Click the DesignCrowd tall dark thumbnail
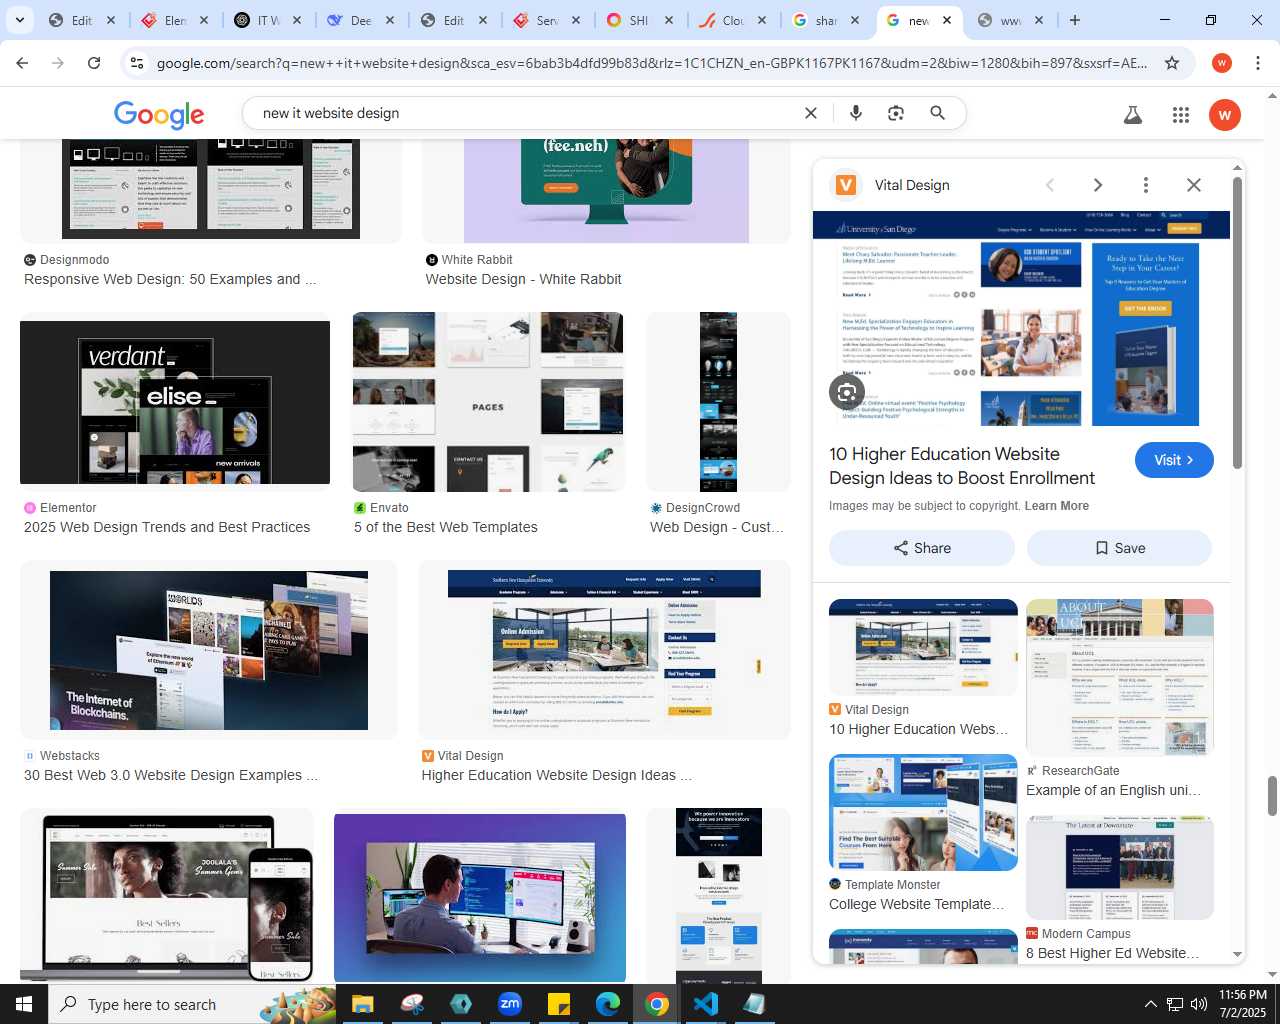This screenshot has height=1024, width=1280. (x=718, y=402)
